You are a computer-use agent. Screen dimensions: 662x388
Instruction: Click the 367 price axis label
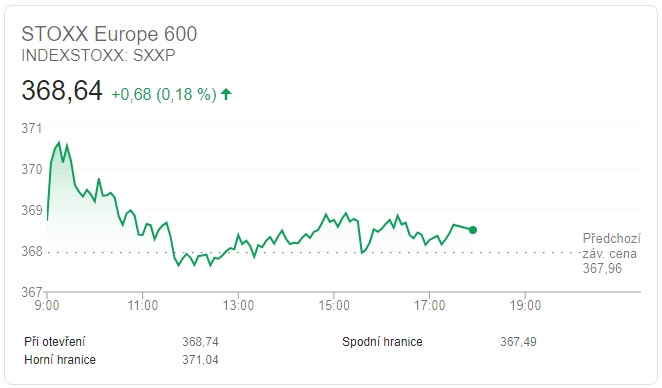click(32, 292)
